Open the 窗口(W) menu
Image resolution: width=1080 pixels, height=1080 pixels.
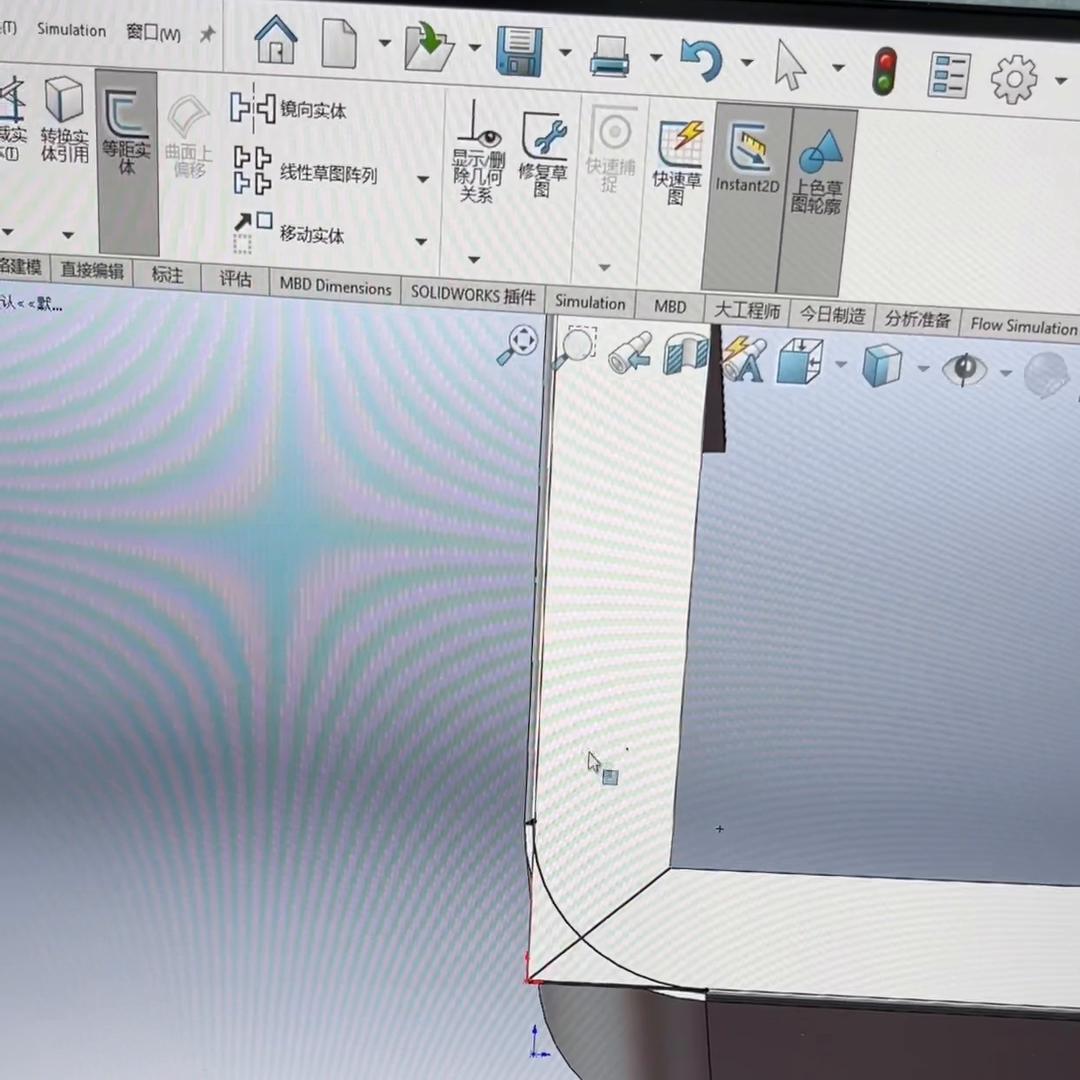[x=152, y=31]
